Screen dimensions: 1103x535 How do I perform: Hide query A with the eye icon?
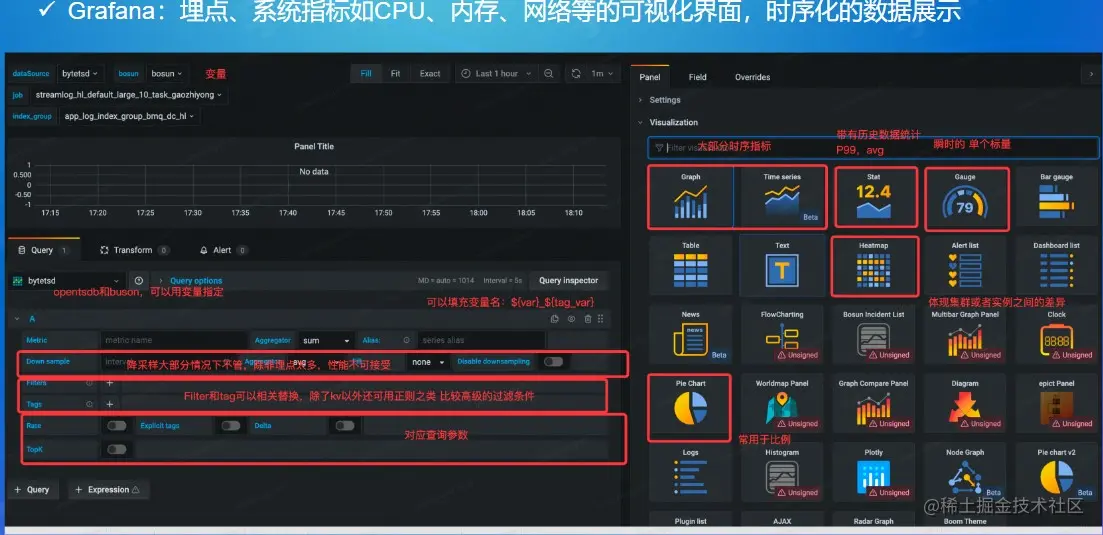click(571, 318)
